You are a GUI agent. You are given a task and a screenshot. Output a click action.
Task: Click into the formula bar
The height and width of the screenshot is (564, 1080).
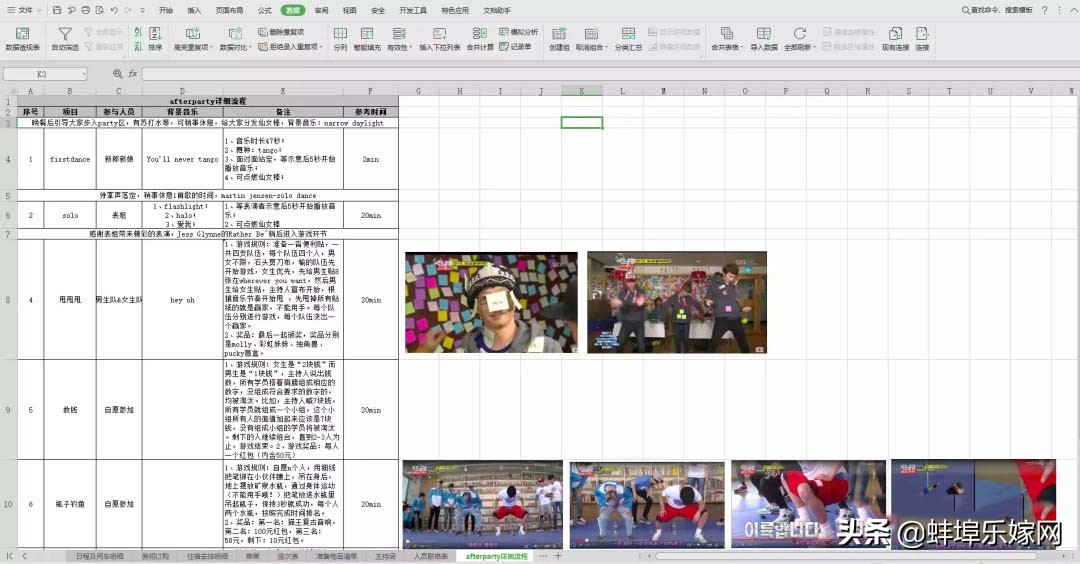tap(610, 74)
